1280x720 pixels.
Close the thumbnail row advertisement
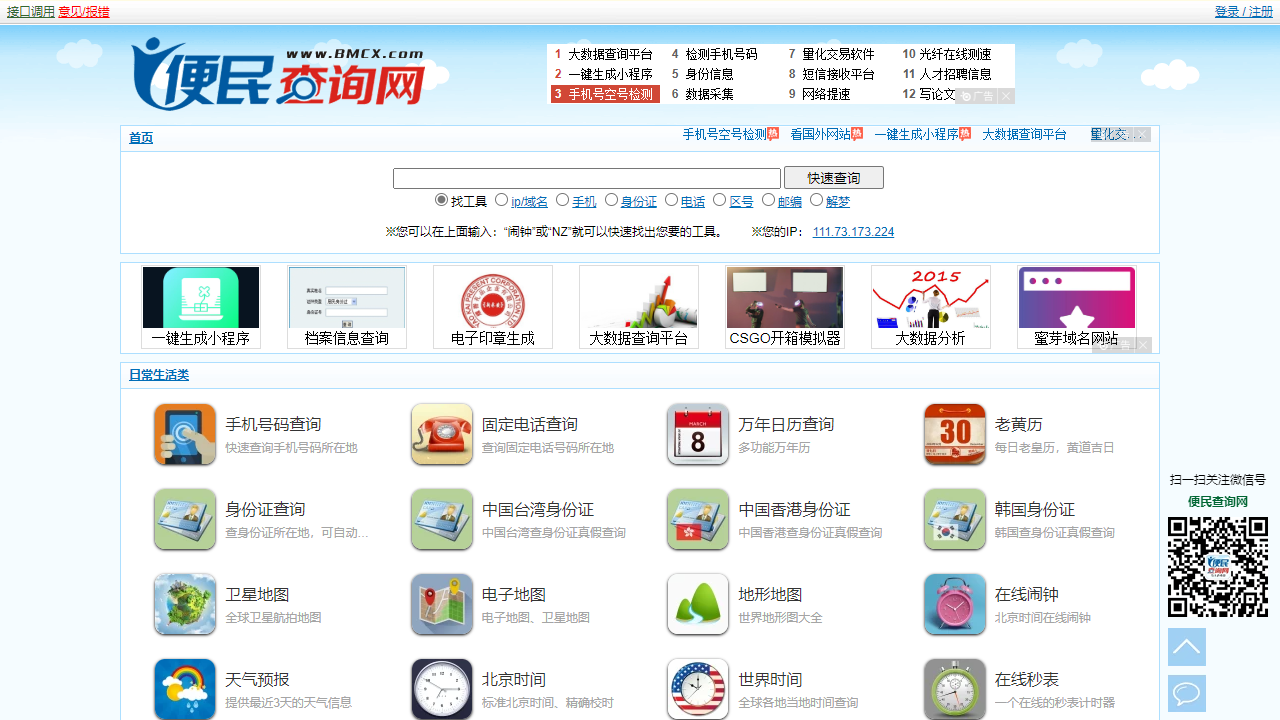(x=1143, y=345)
